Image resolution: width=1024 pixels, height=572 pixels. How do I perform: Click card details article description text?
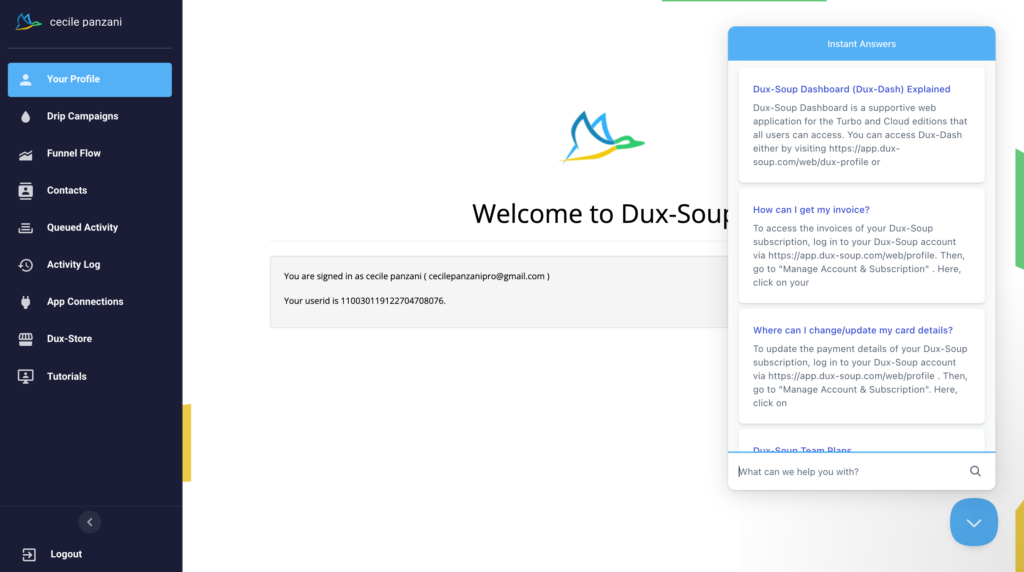point(859,376)
